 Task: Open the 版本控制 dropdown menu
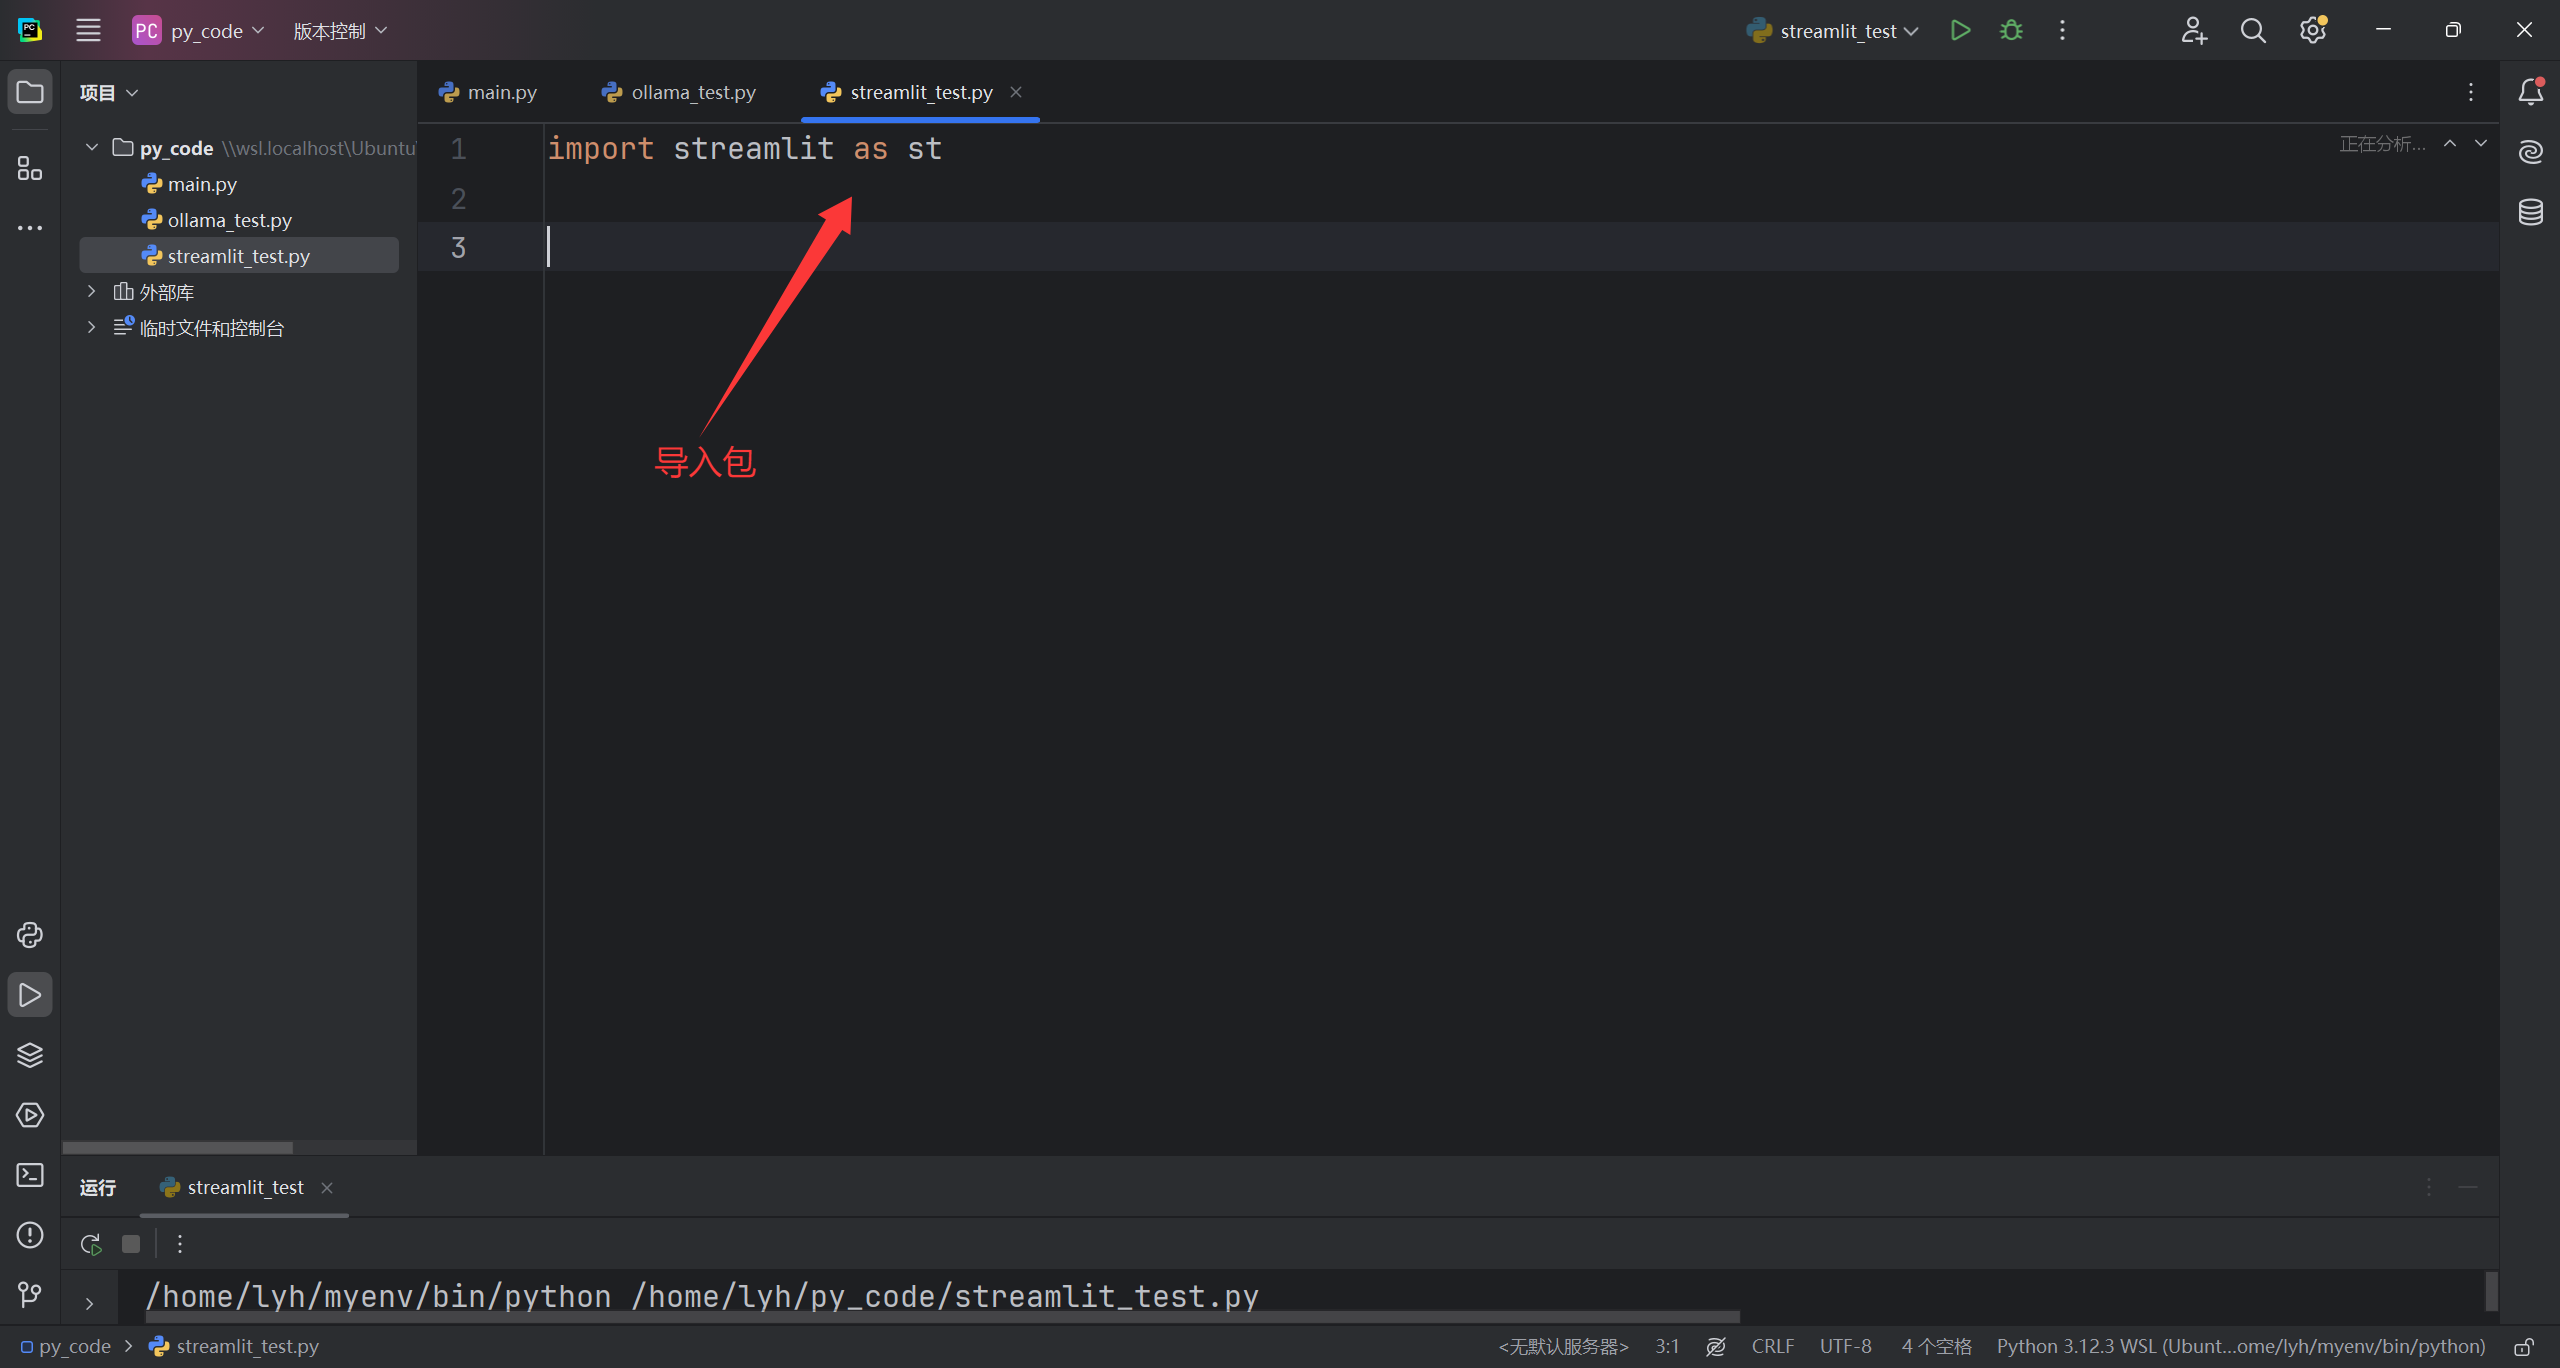click(x=339, y=31)
